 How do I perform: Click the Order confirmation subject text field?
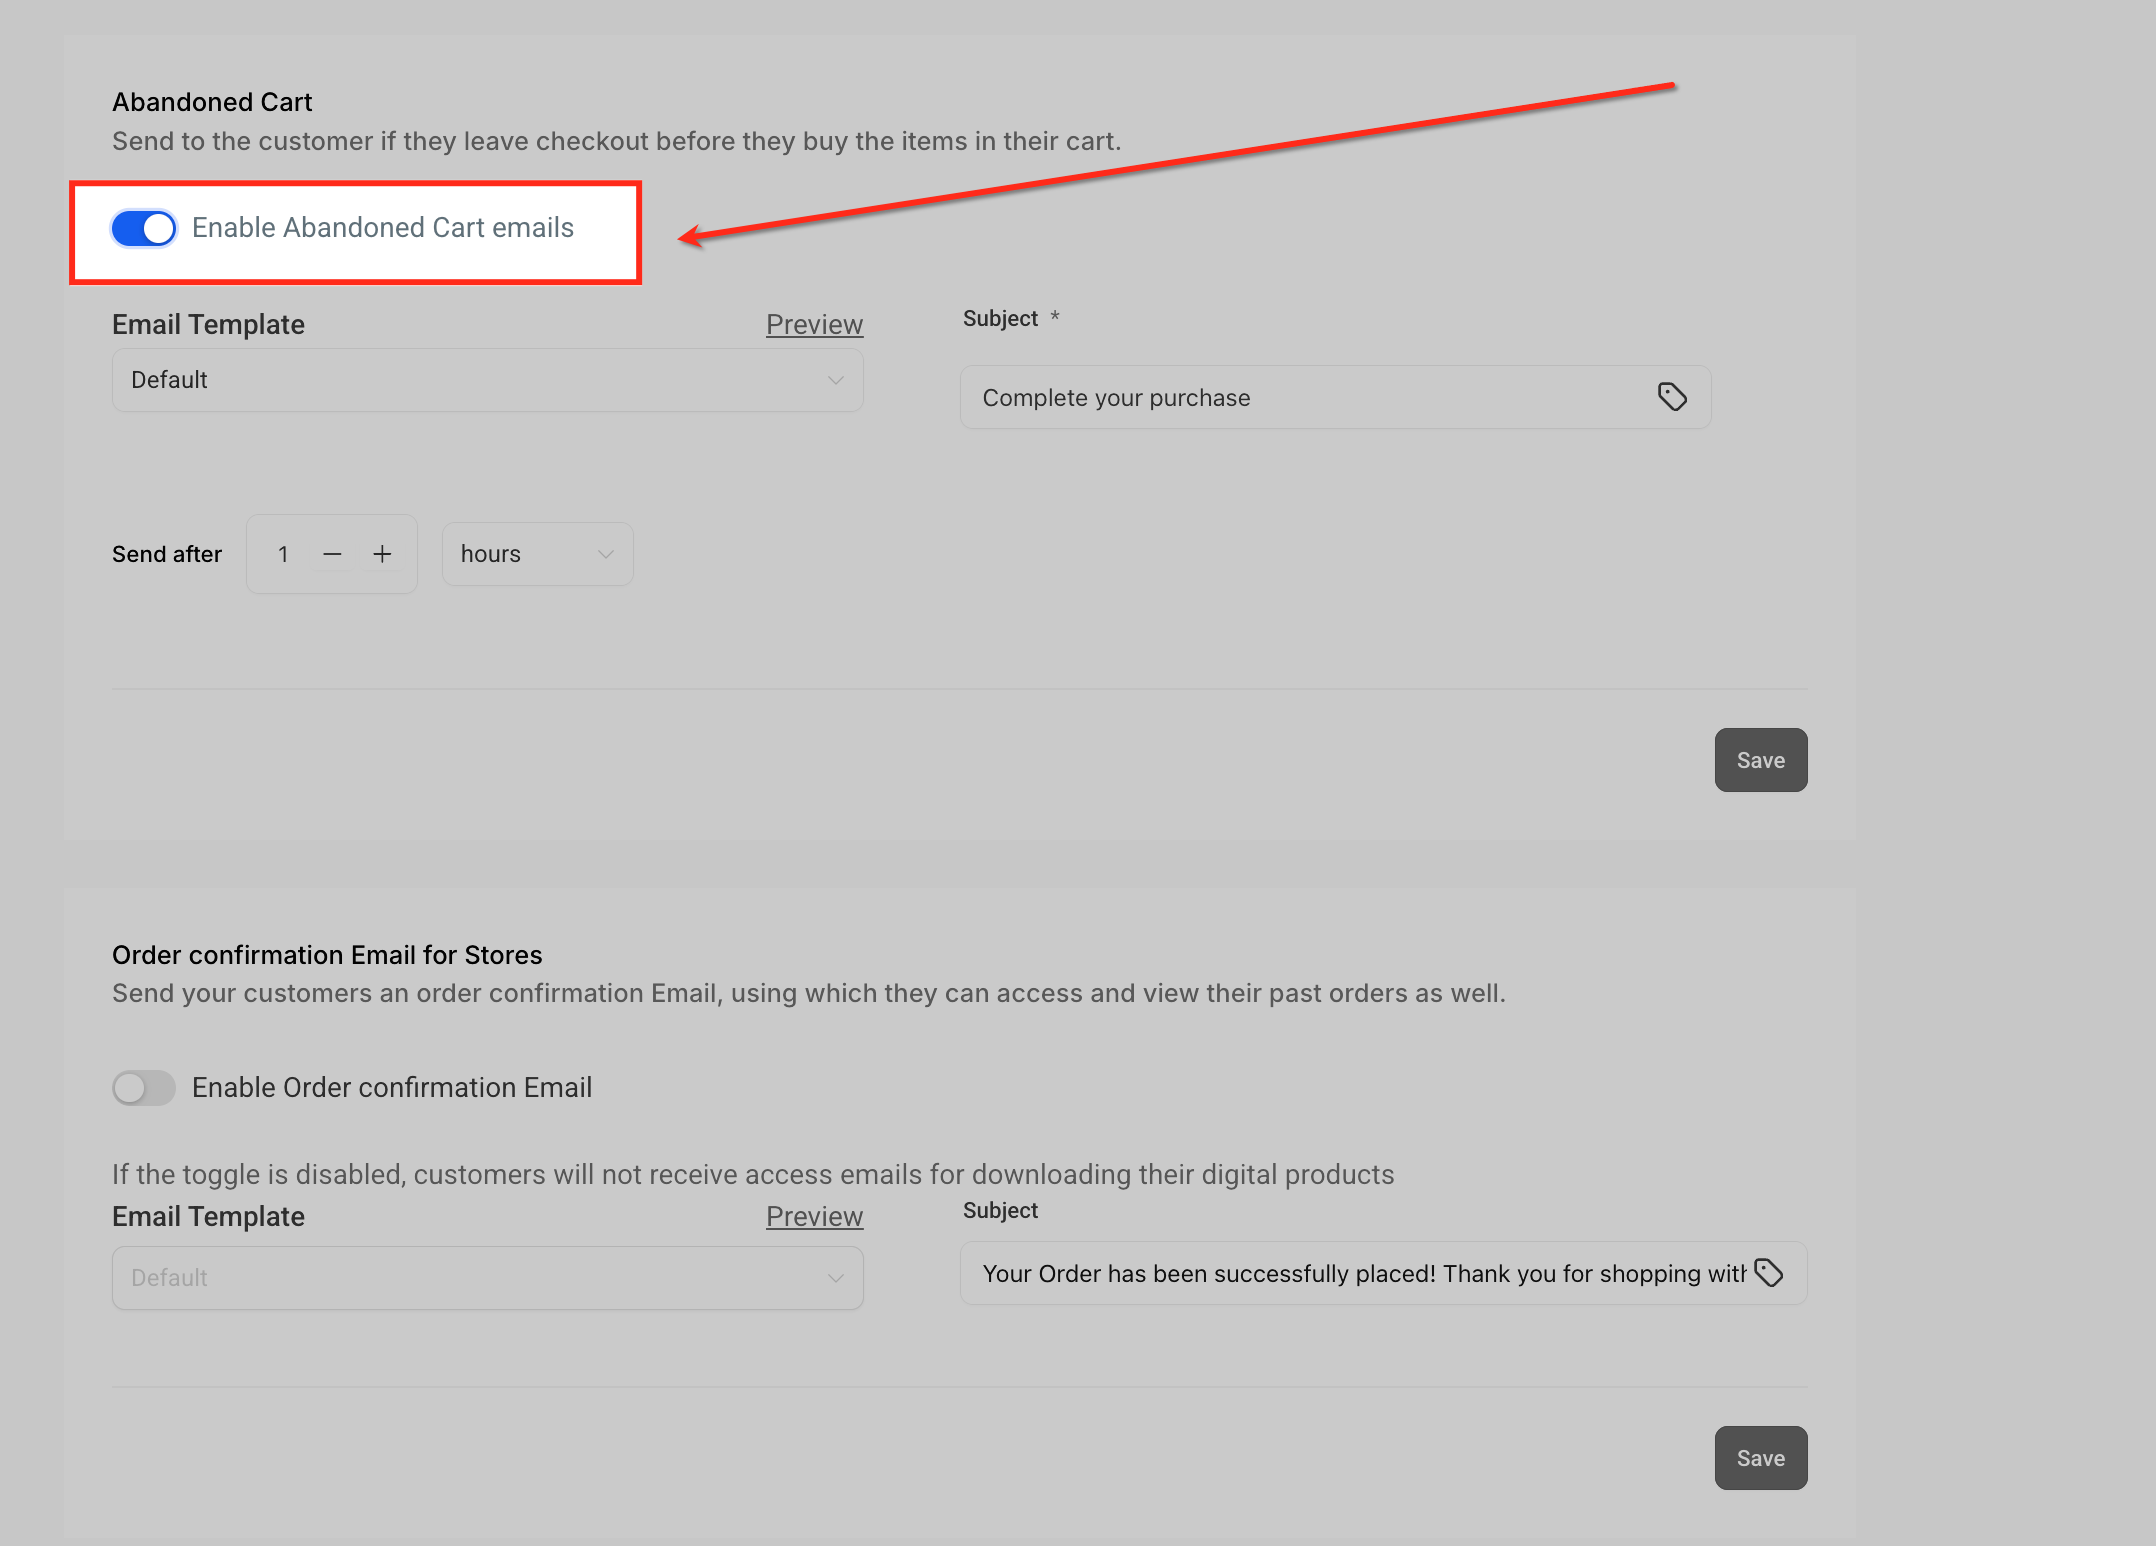(1360, 1274)
